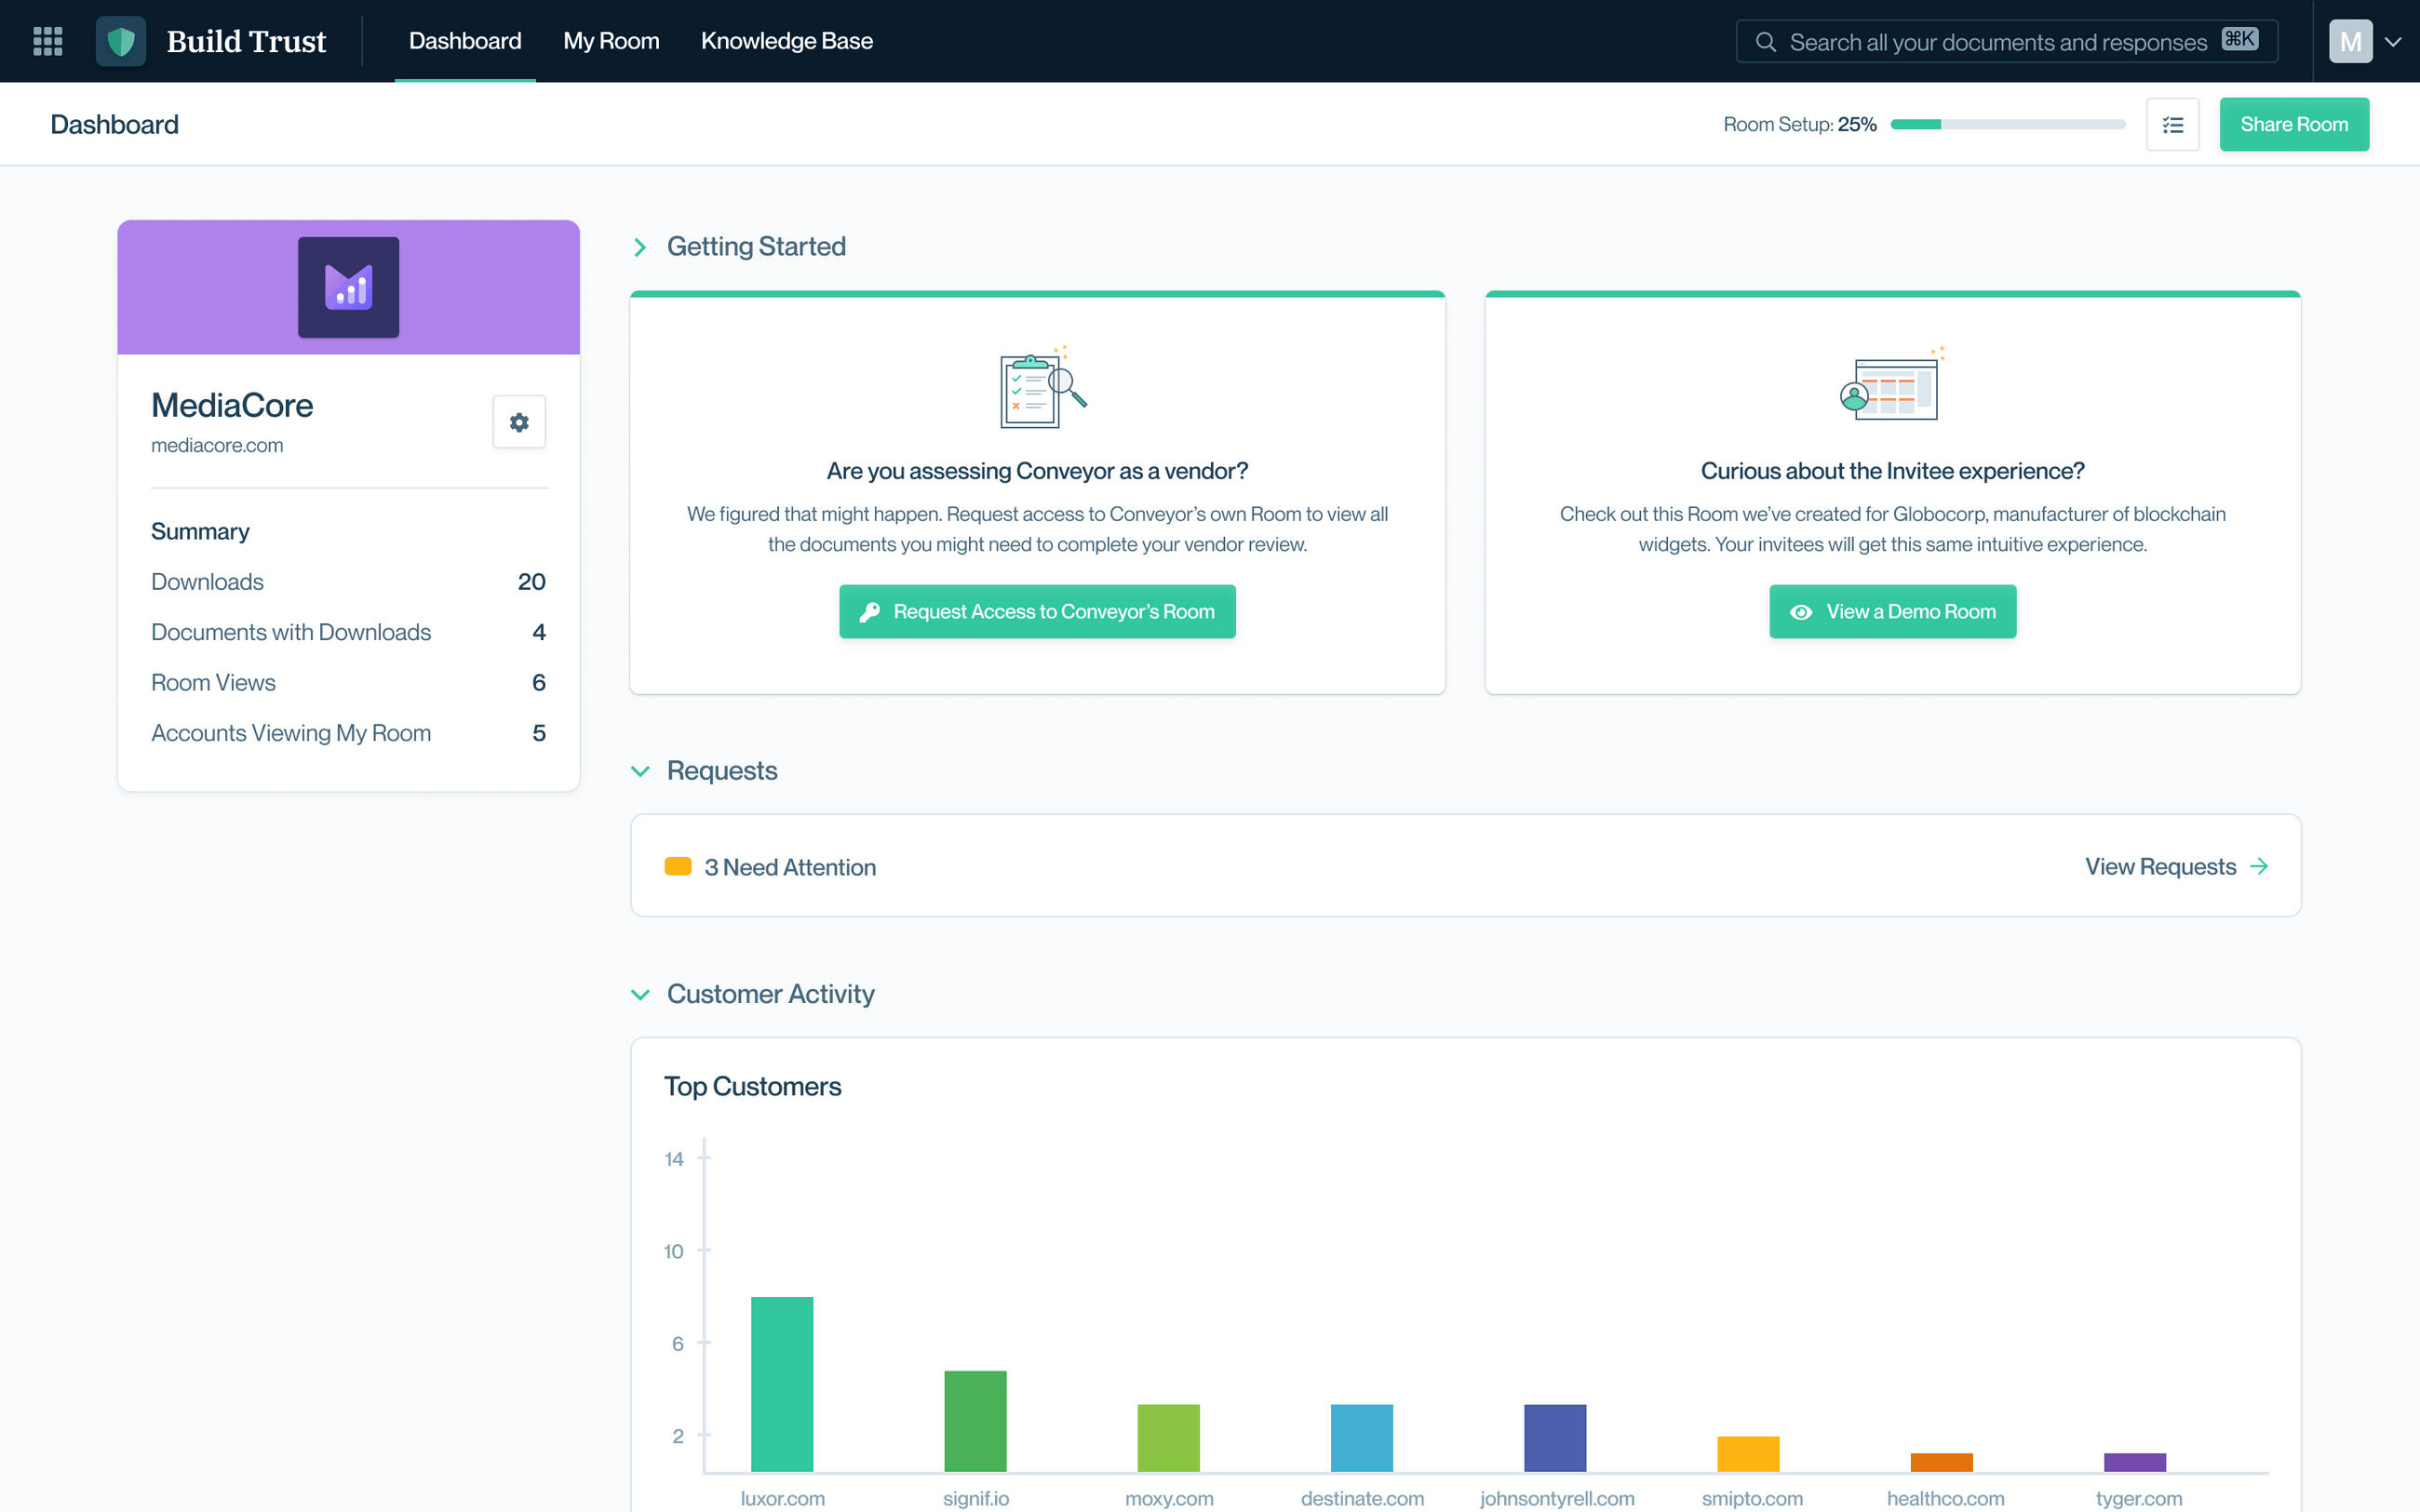Click the MediaCore logo thumbnail
This screenshot has height=1512, width=2420.
(x=348, y=287)
